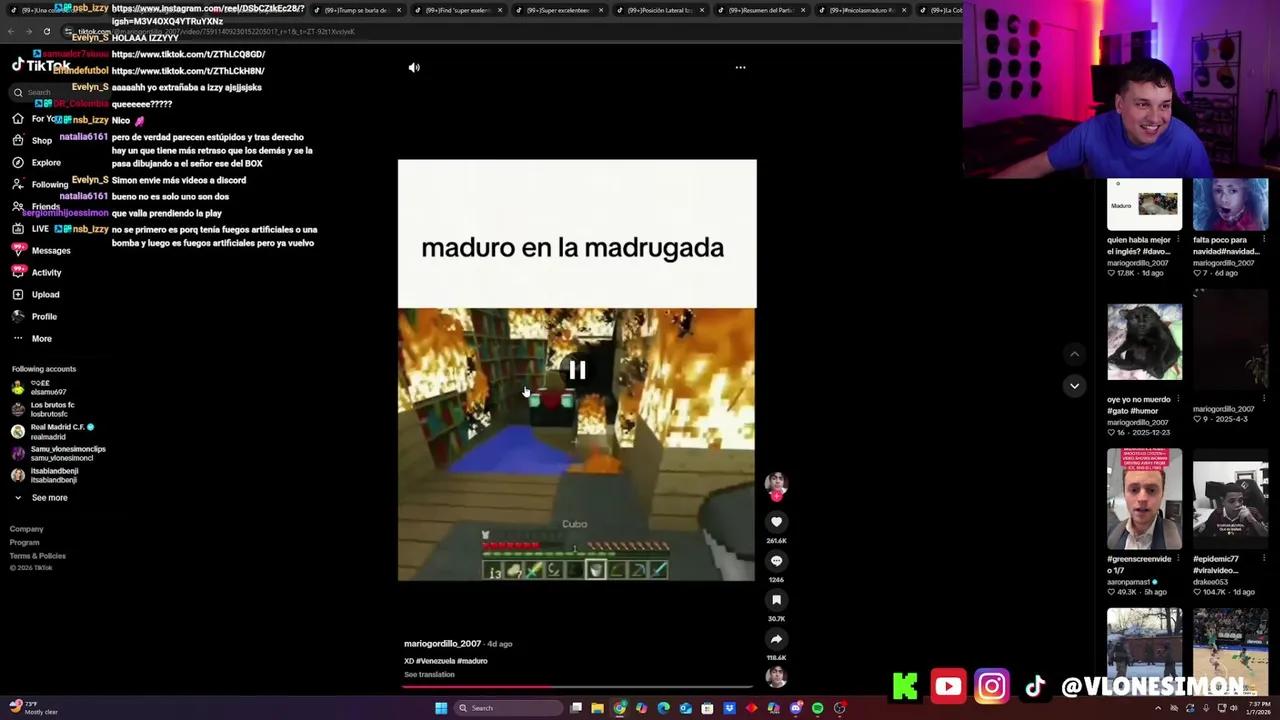This screenshot has width=1280, height=720.
Task: Open the Following feed in sidebar
Action: (x=40, y=184)
